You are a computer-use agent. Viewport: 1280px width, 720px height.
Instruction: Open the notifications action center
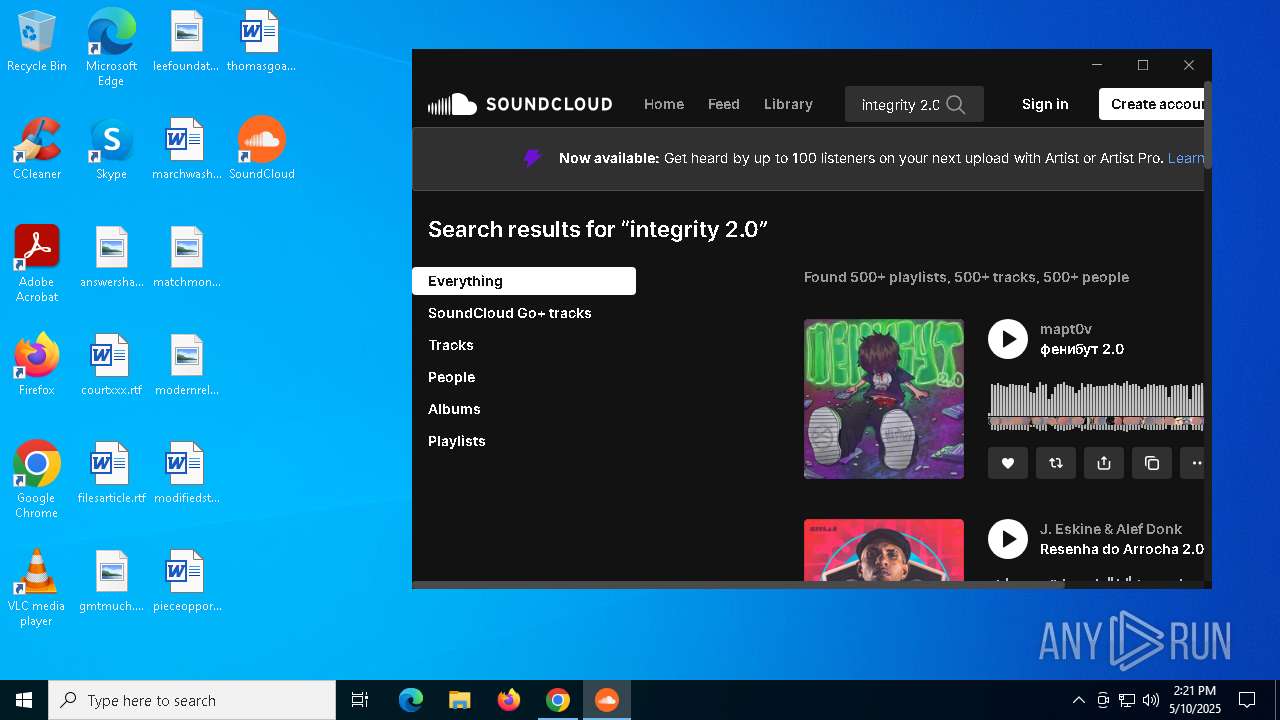pyautogui.click(x=1247, y=700)
